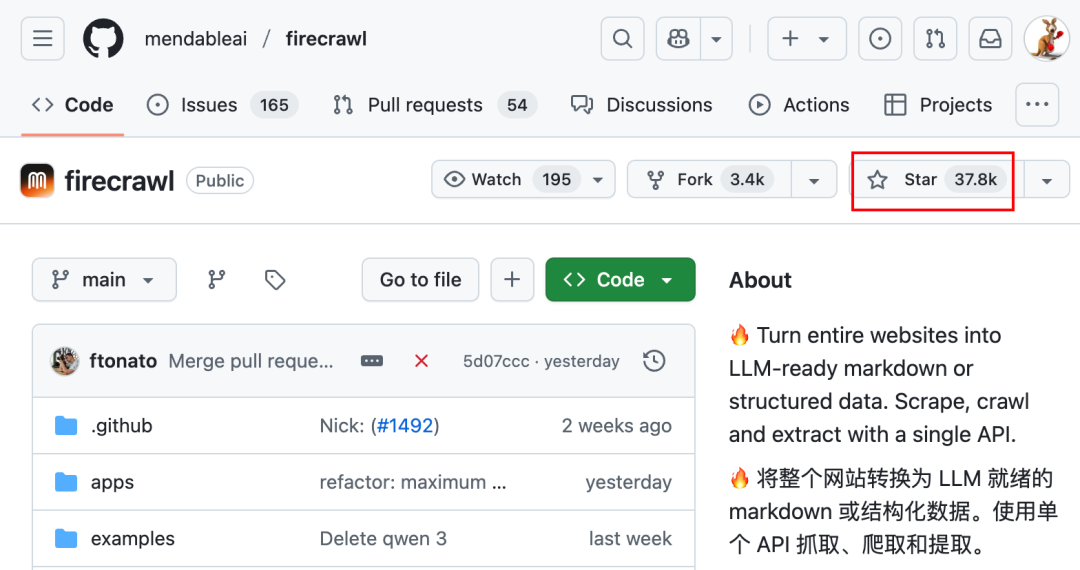Screen dimensions: 1080x570
Task: Open the search magnifier button
Action: click(623, 39)
